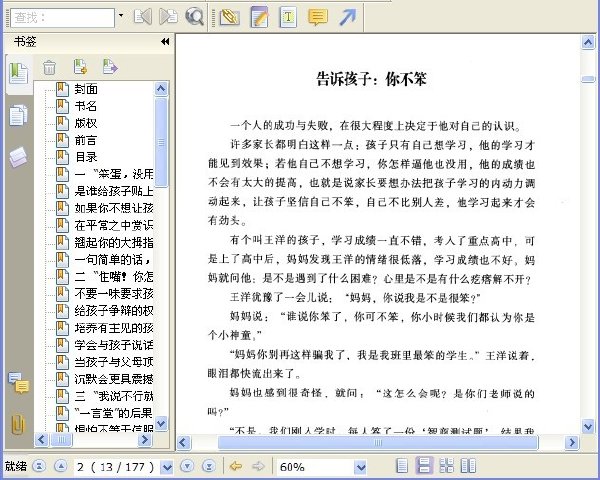600x480 pixels.
Task: Click the grayed next view arrow
Action: point(258,466)
